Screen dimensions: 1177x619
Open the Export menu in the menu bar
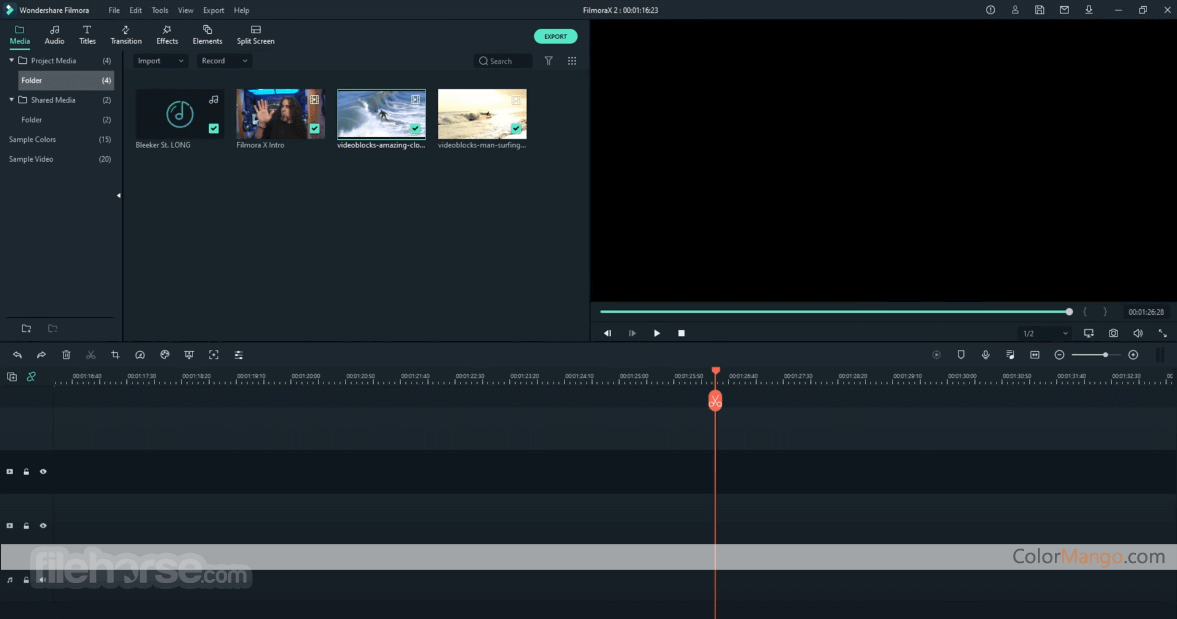213,10
